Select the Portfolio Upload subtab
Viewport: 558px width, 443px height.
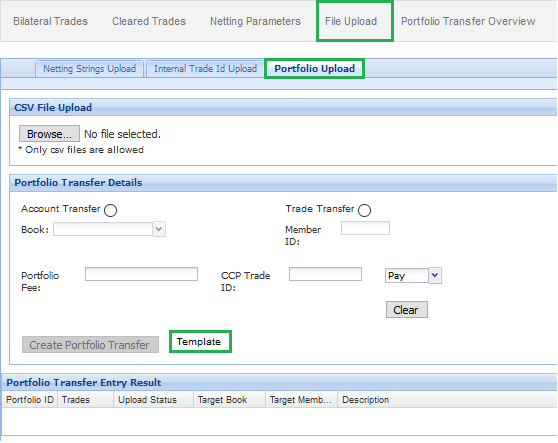[x=315, y=69]
